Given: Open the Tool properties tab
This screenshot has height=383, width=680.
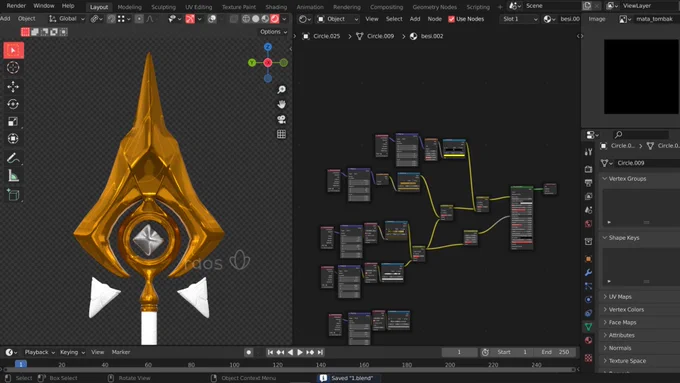Looking at the screenshot, I should 588,152.
